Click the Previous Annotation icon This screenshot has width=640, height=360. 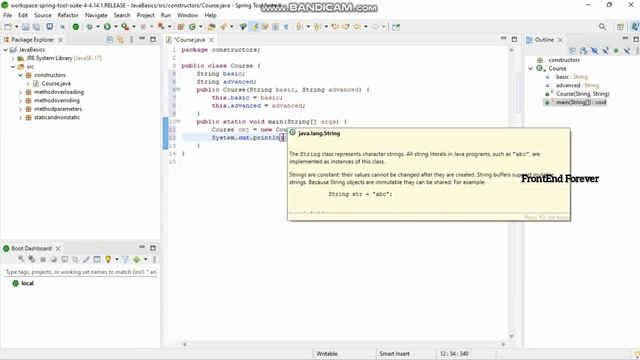coord(317,27)
